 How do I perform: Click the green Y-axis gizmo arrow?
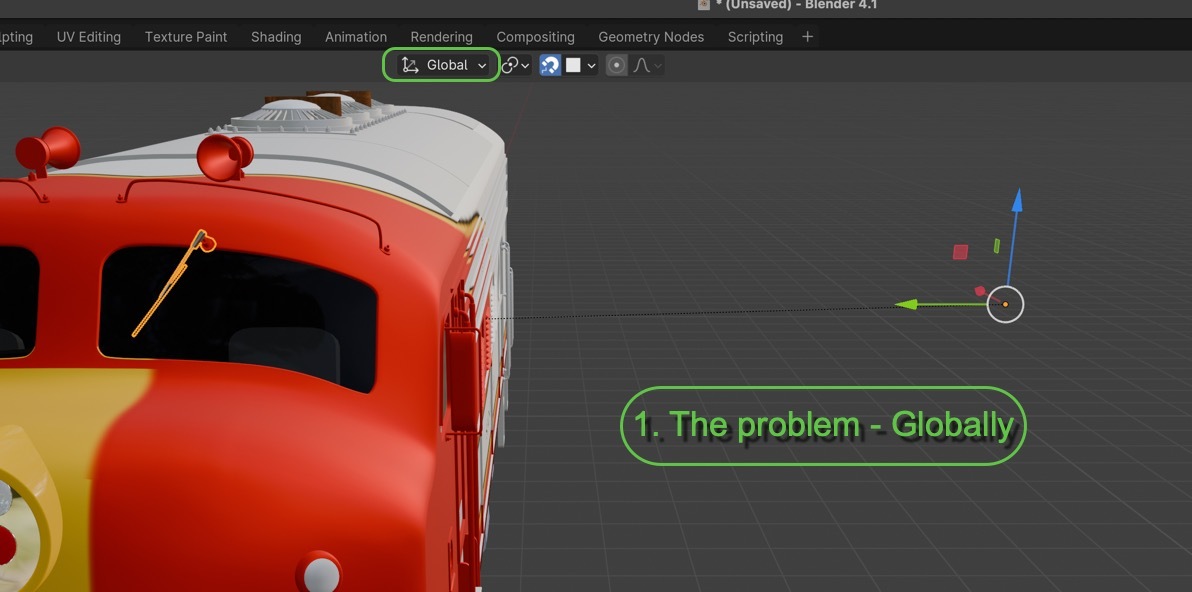907,304
